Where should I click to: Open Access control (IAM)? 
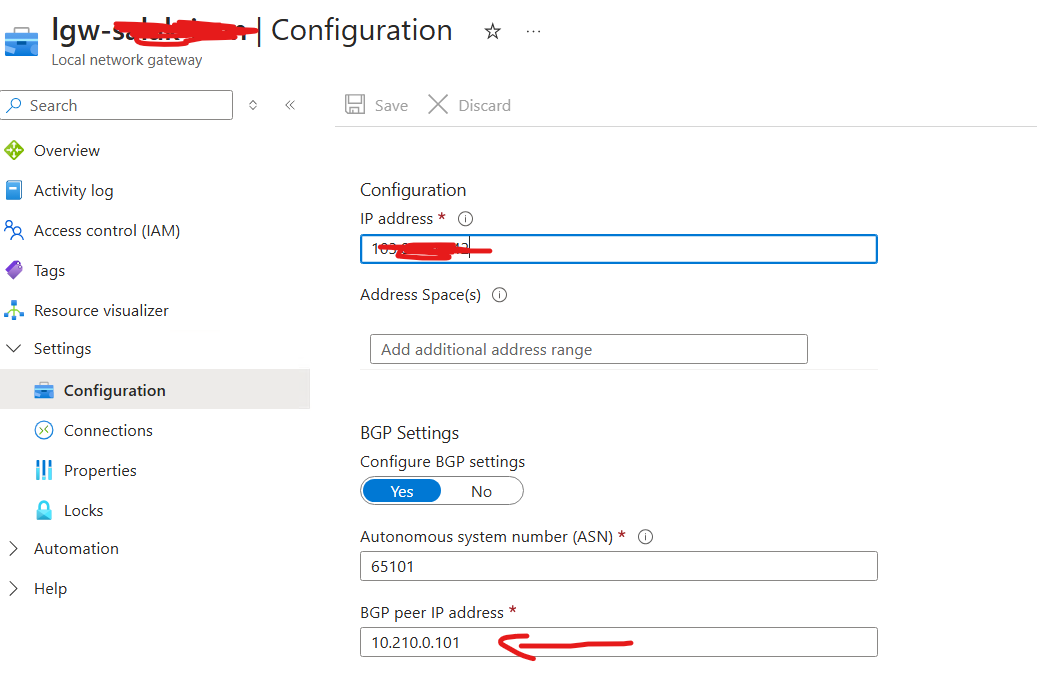click(x=107, y=231)
